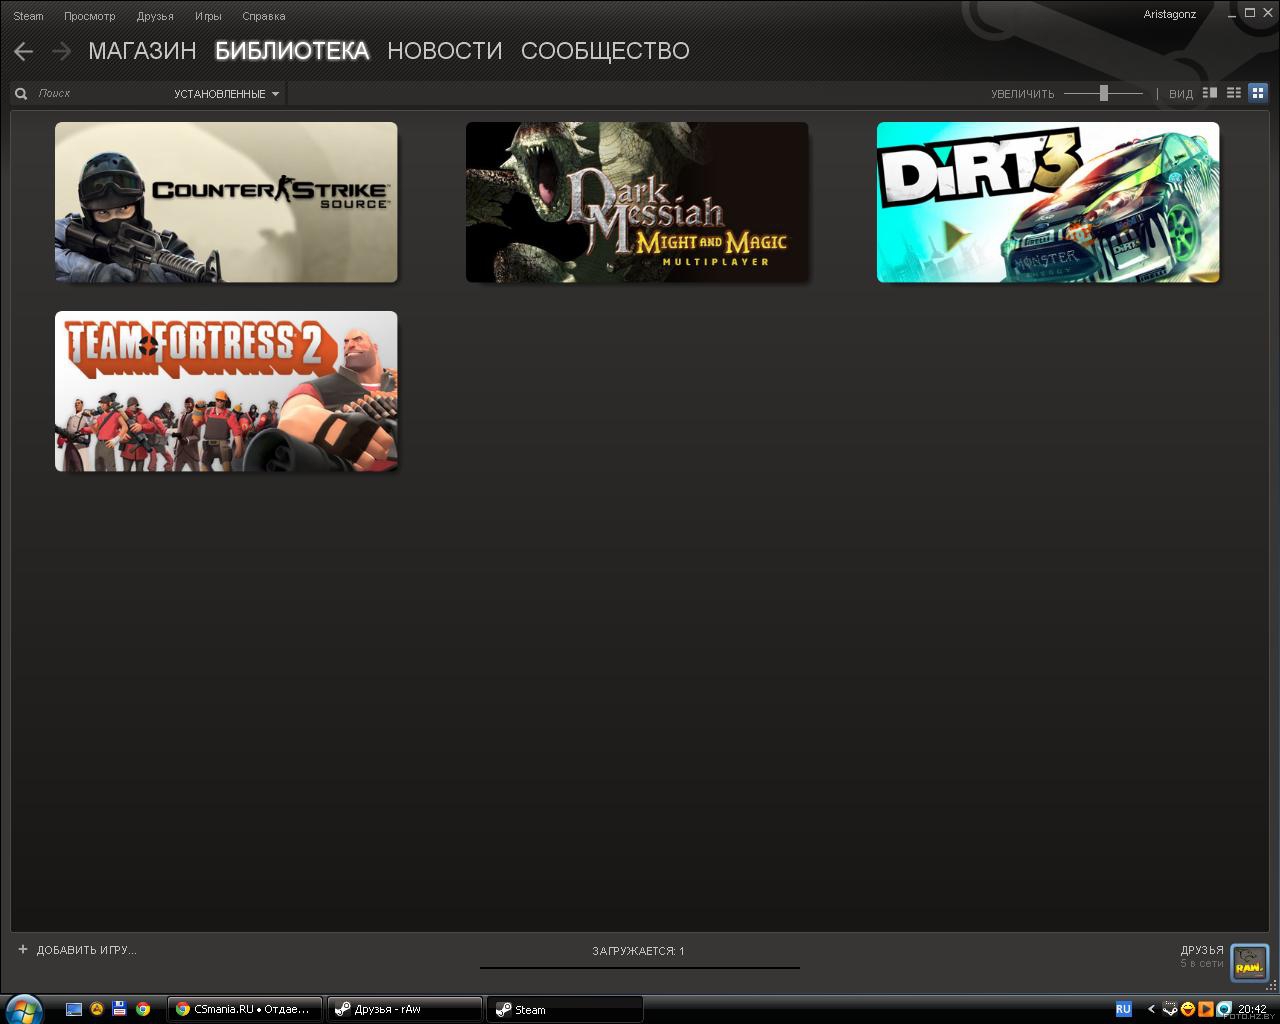Viewport: 1280px width, 1024px height.
Task: Switch to detailed list view
Action: tap(1210, 93)
